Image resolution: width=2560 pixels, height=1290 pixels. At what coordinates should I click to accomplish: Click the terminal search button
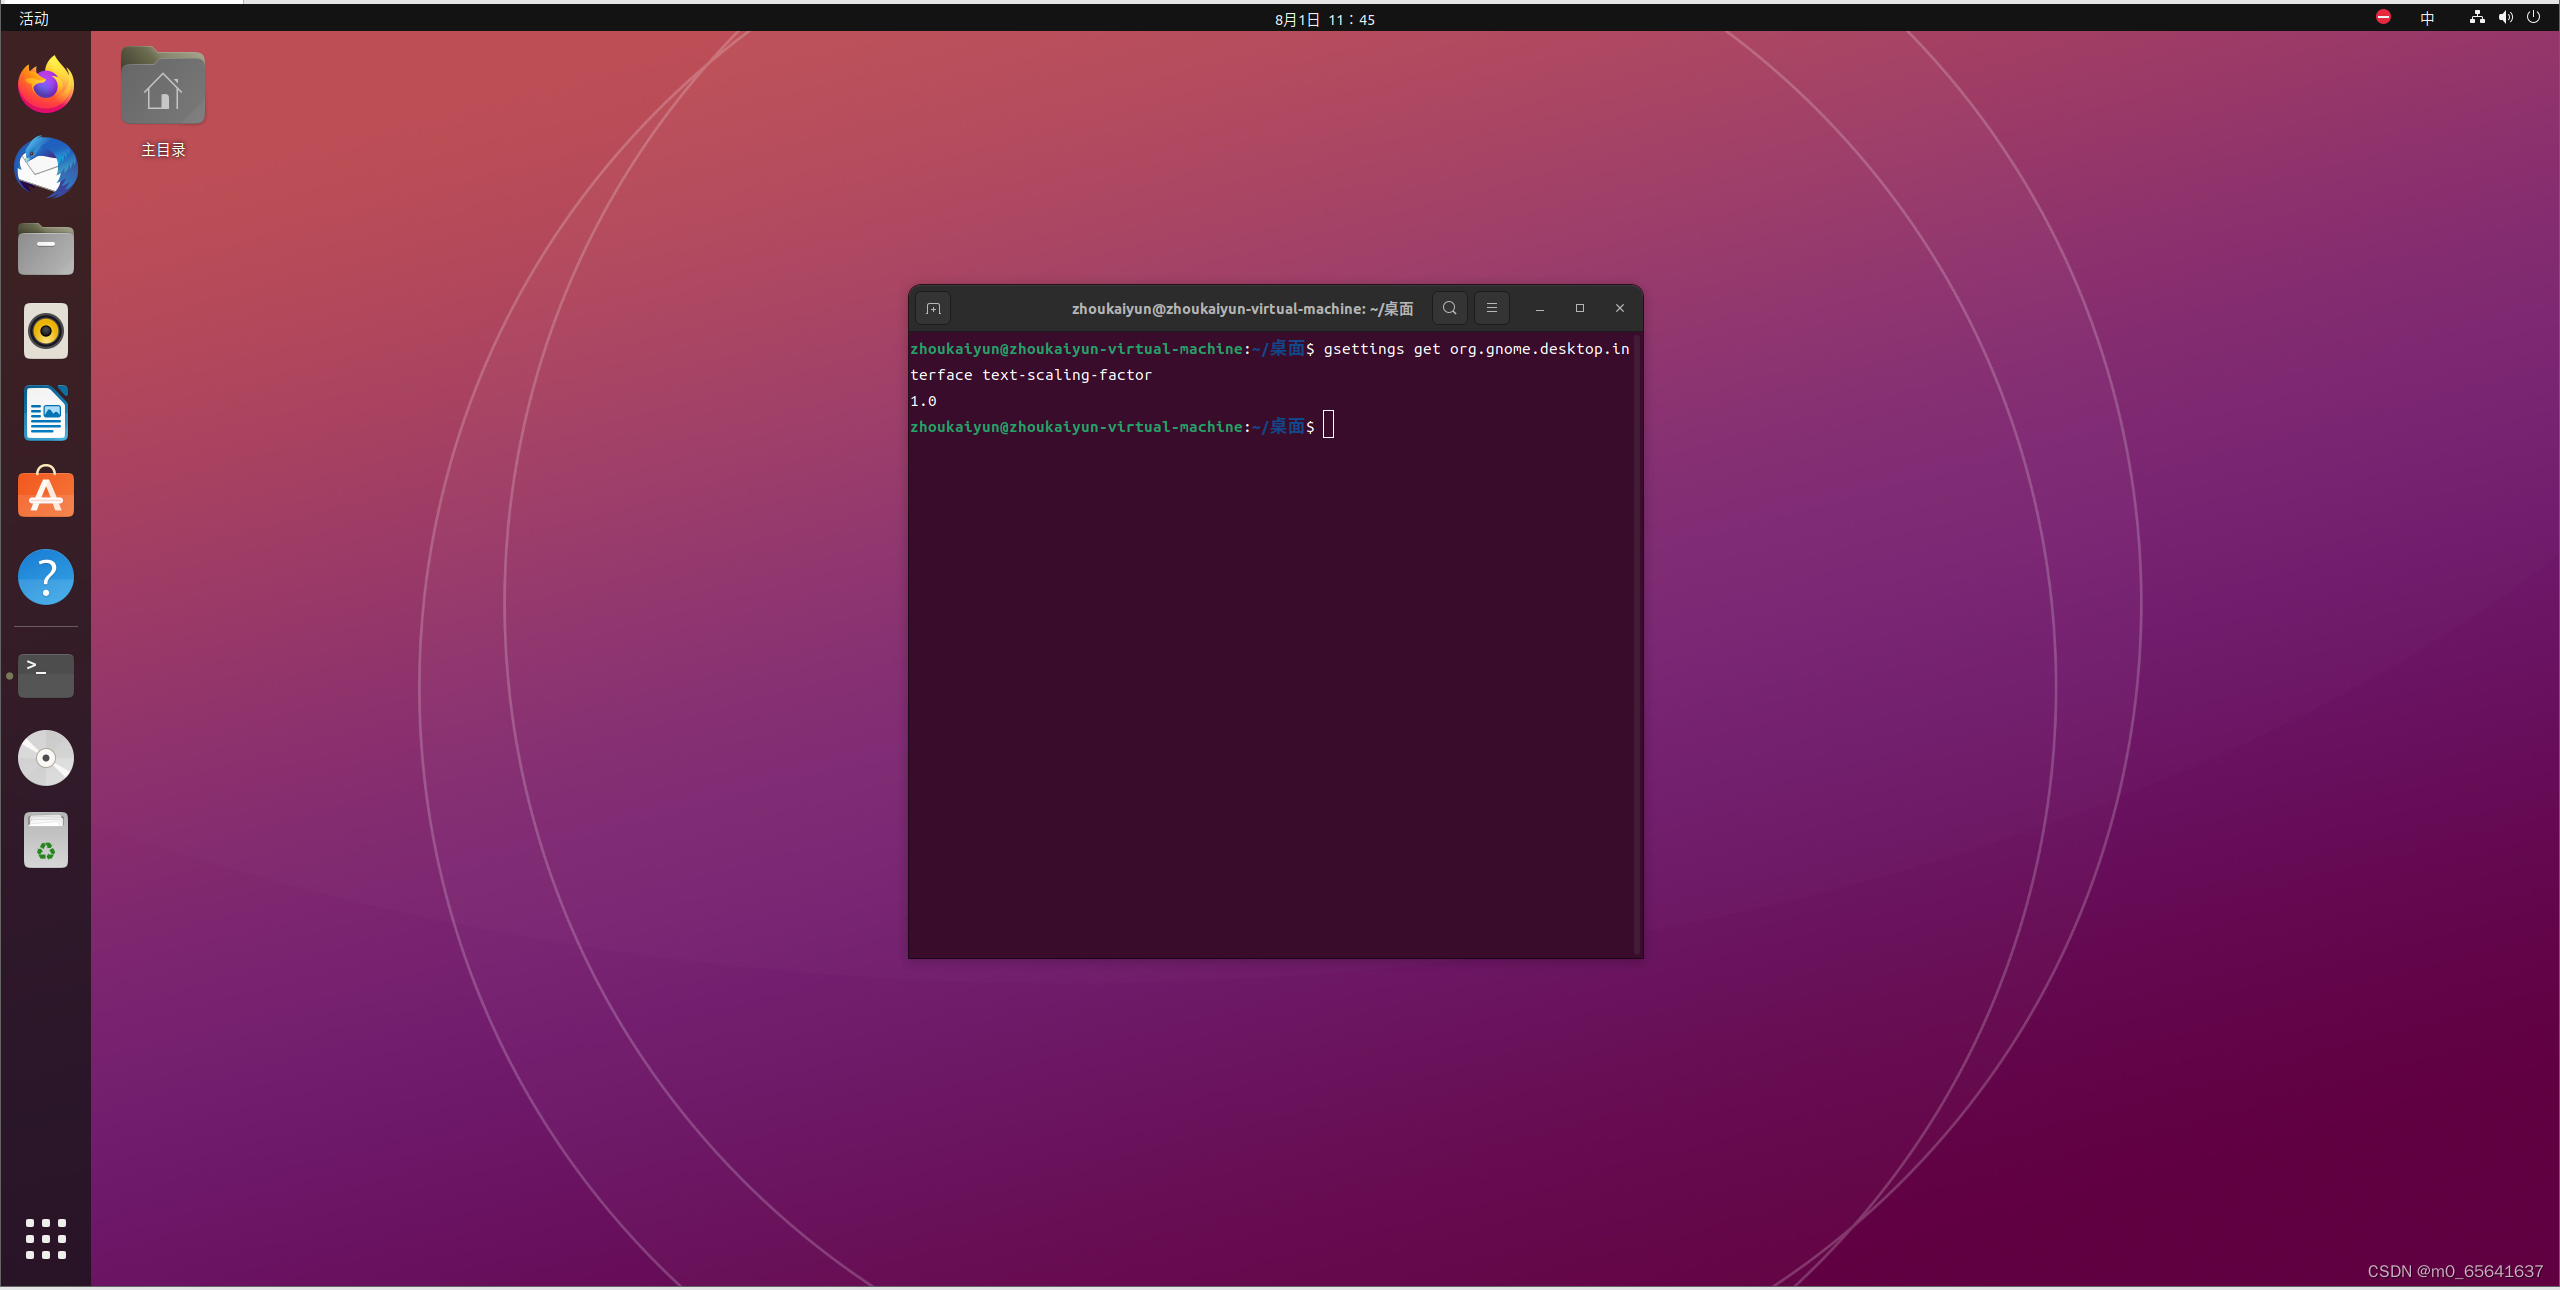pyautogui.click(x=1449, y=309)
